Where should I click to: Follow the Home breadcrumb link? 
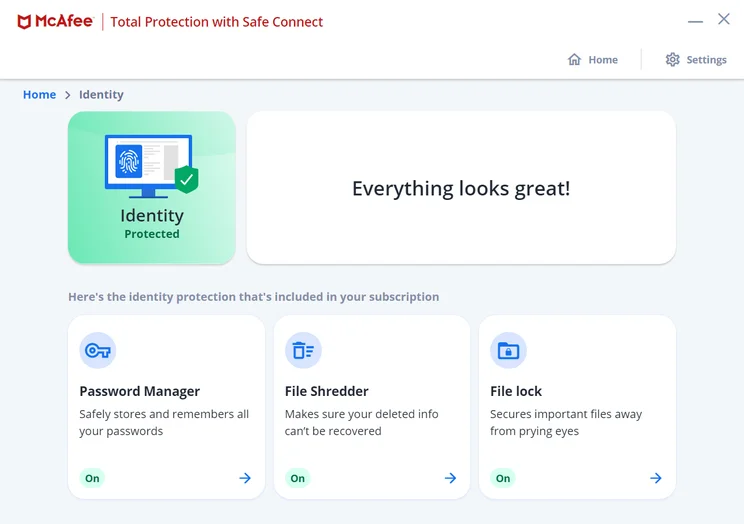pos(39,94)
